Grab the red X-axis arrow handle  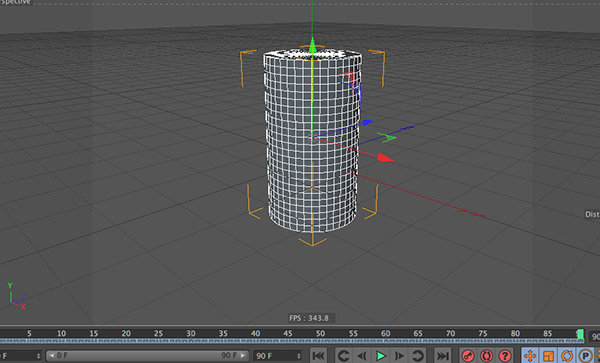[385, 158]
